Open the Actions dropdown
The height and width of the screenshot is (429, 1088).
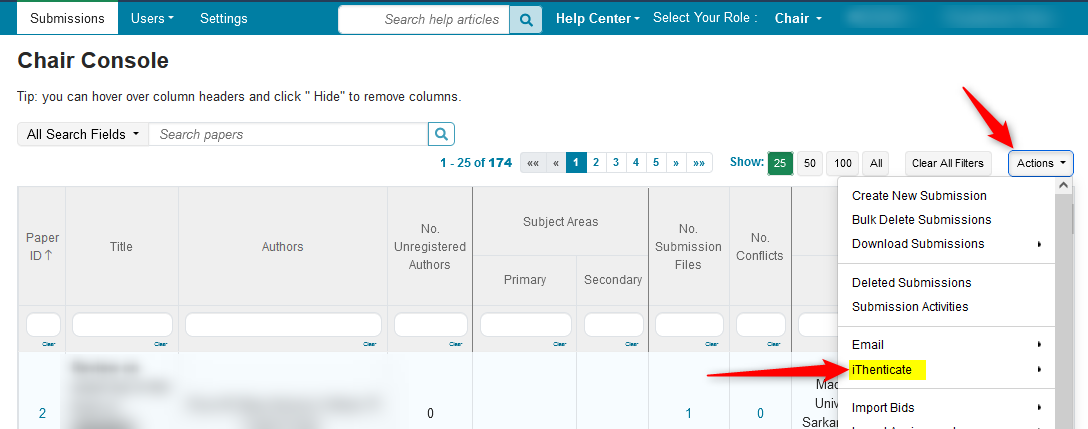click(1040, 163)
